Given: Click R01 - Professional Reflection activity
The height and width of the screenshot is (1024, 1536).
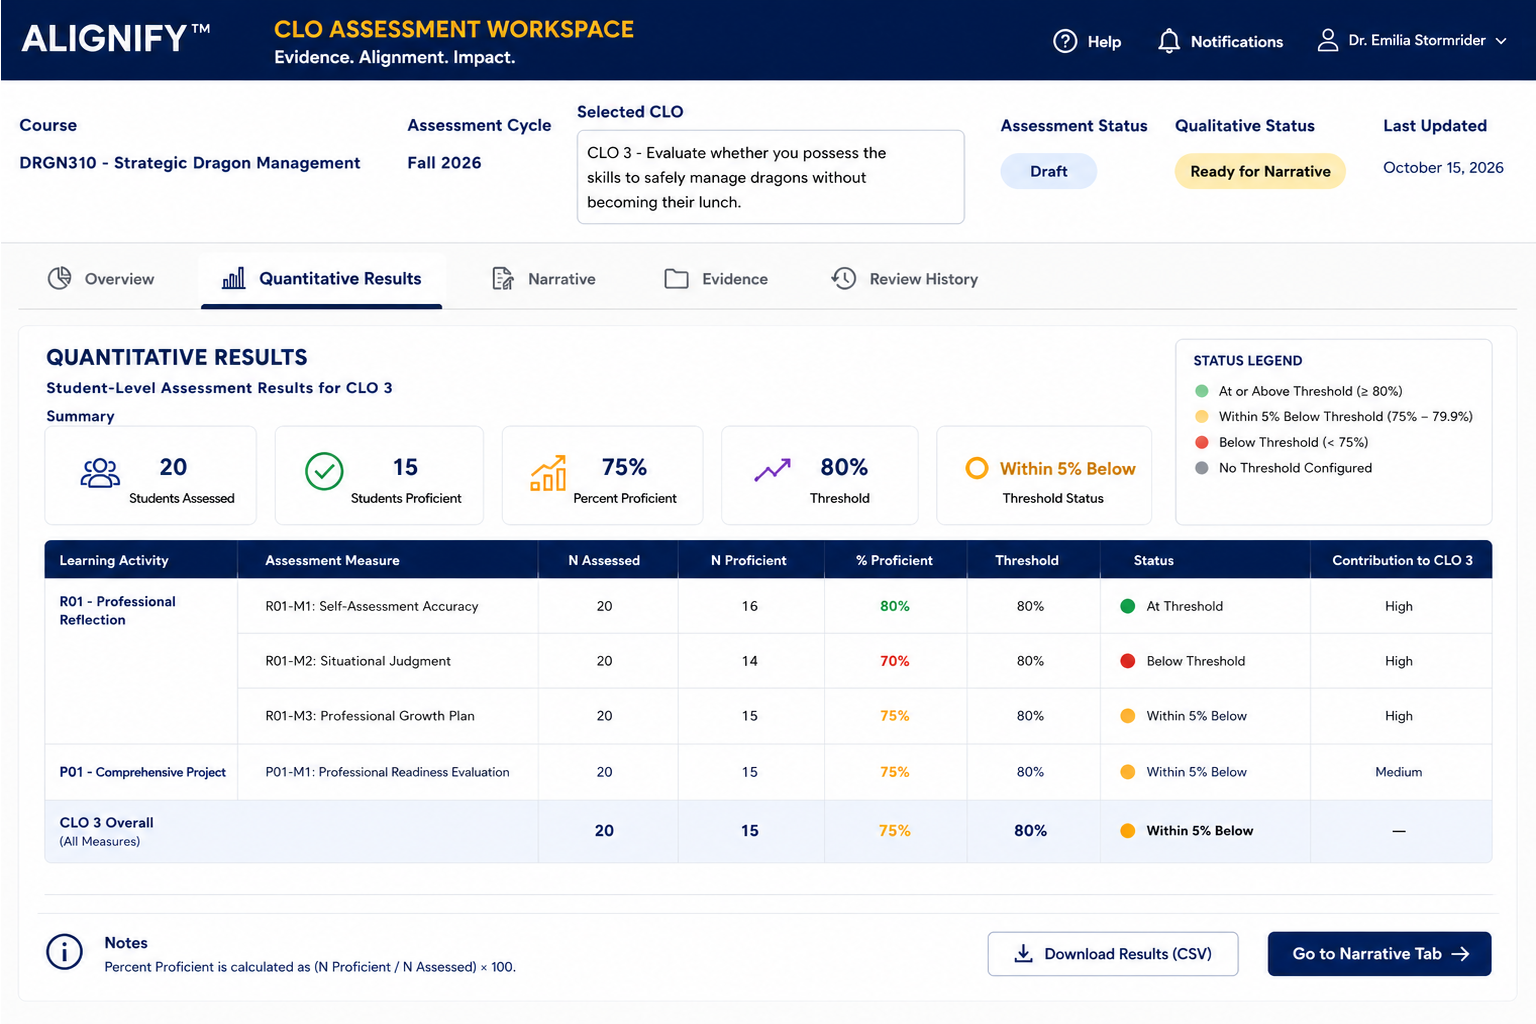Looking at the screenshot, I should [x=117, y=610].
